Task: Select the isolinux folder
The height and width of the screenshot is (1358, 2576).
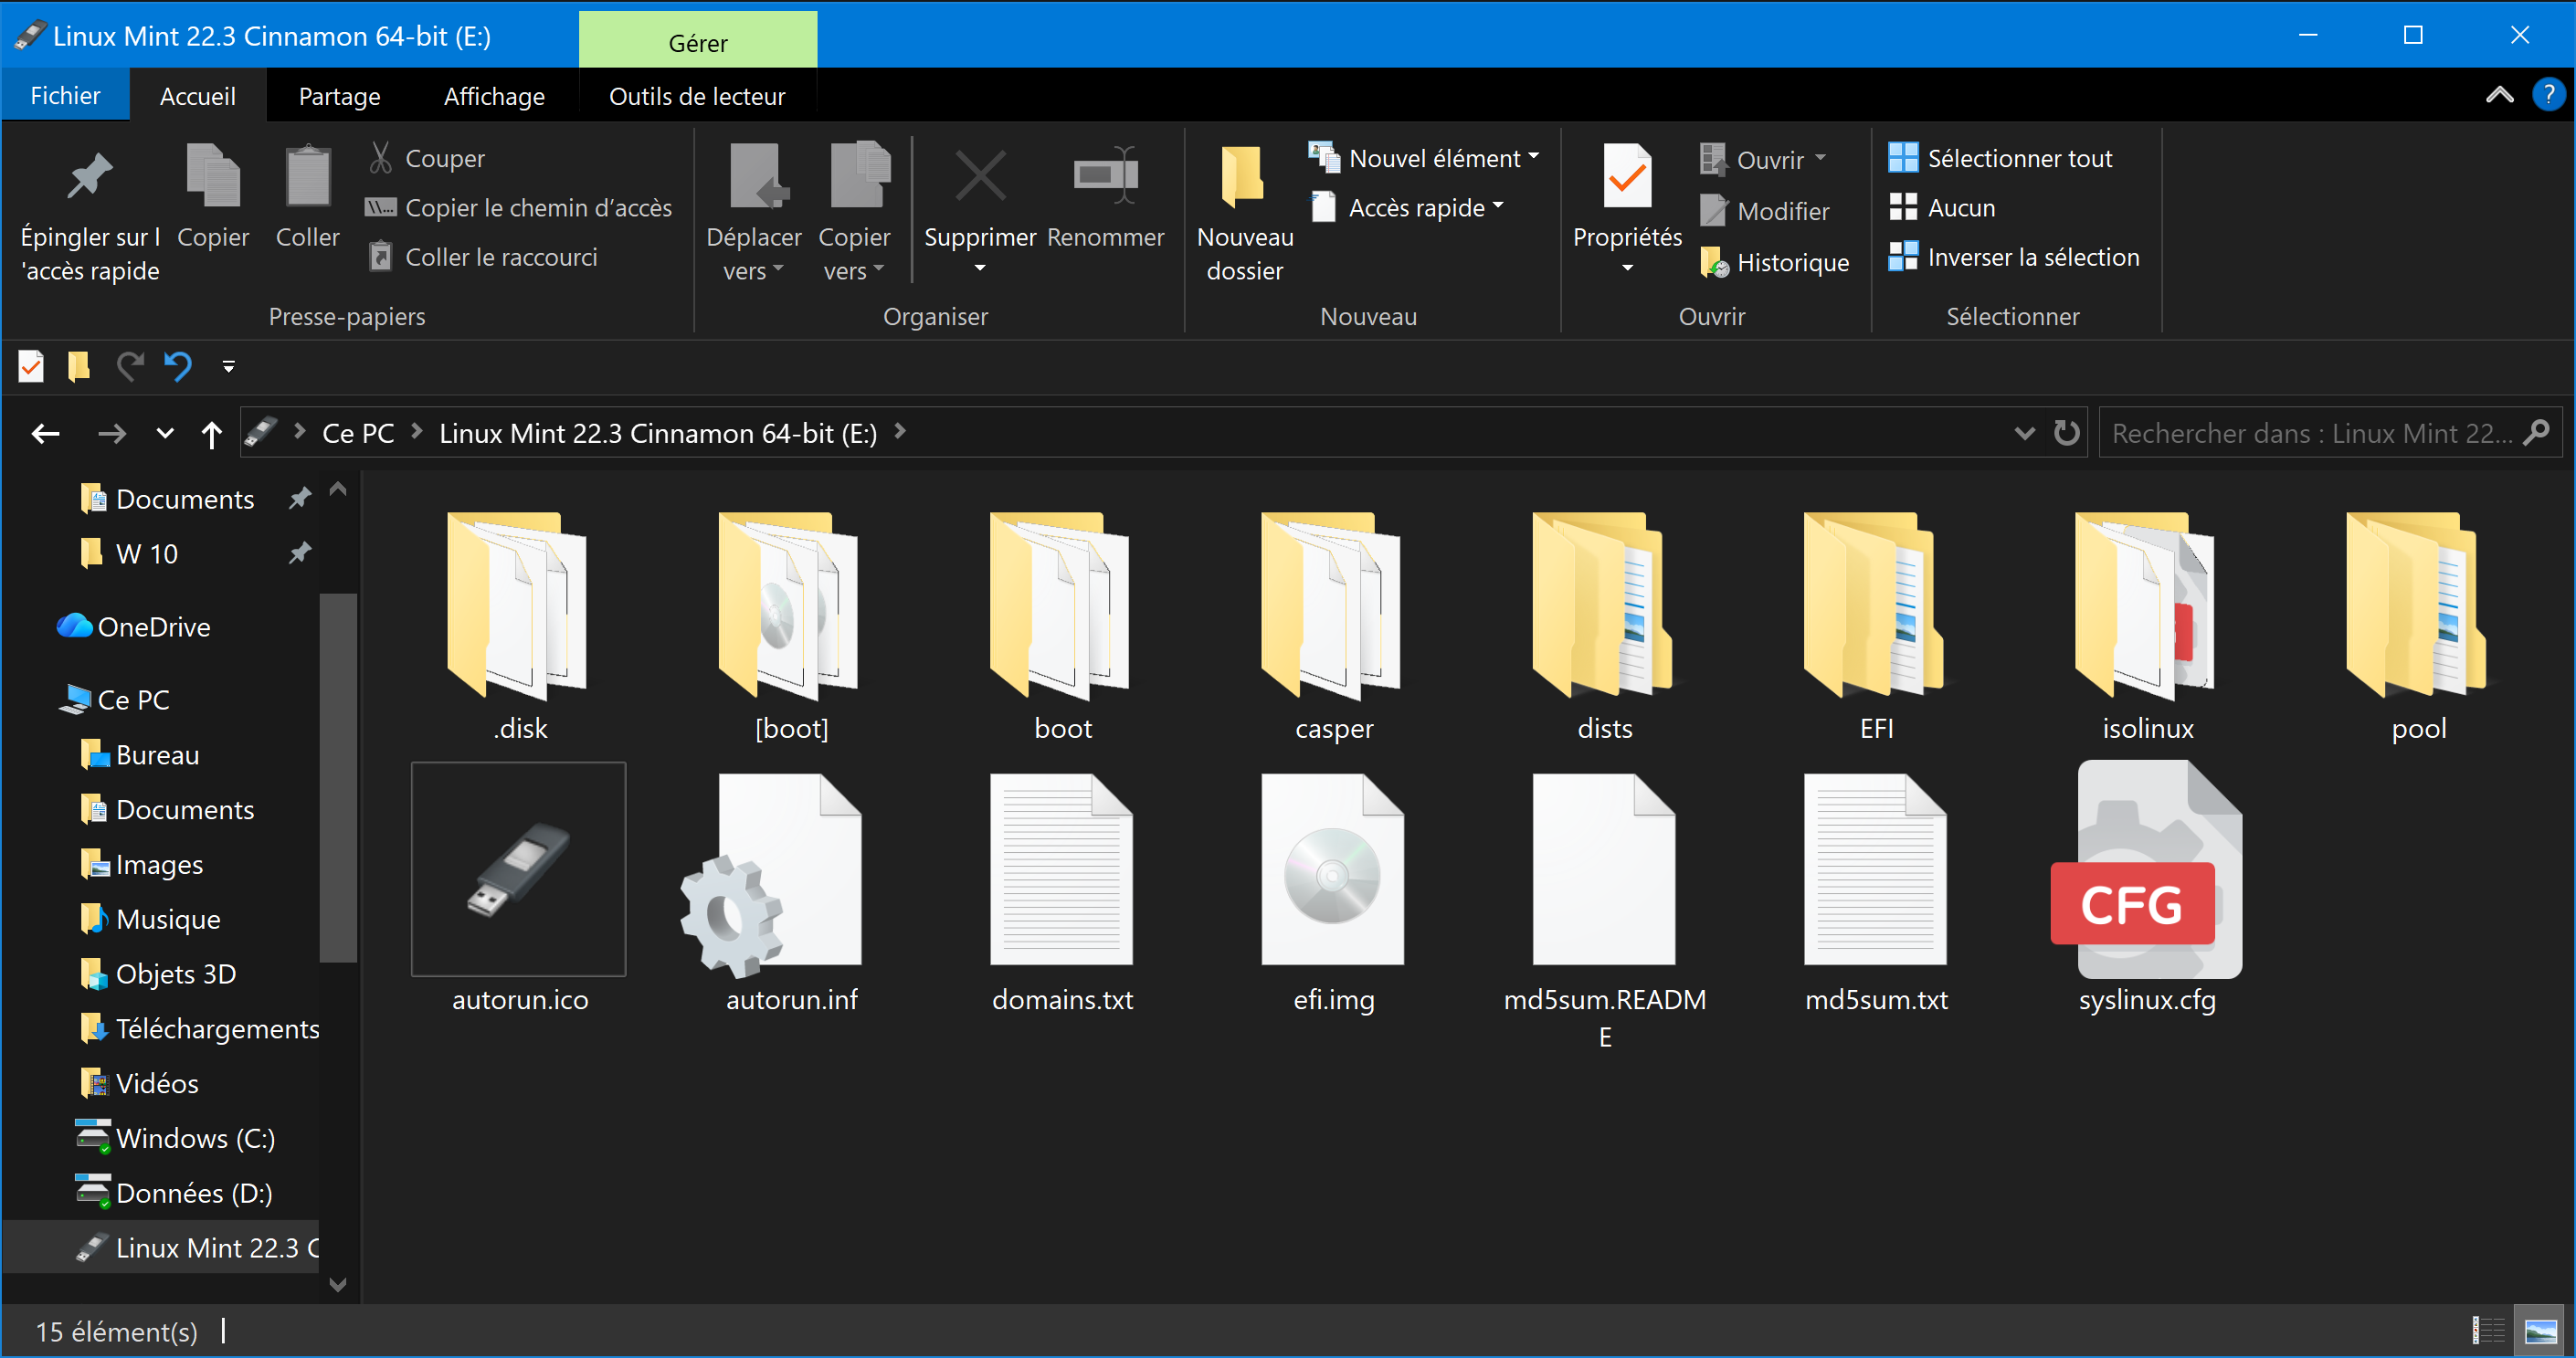Action: 2147,627
